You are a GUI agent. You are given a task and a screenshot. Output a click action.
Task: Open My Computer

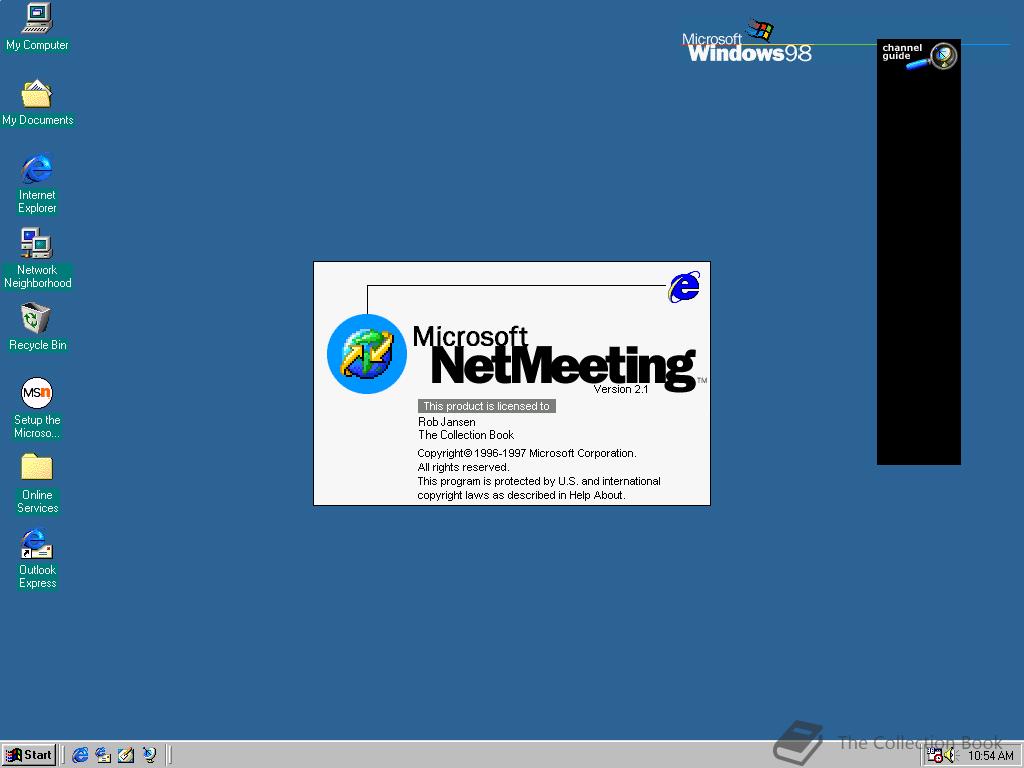point(36,22)
